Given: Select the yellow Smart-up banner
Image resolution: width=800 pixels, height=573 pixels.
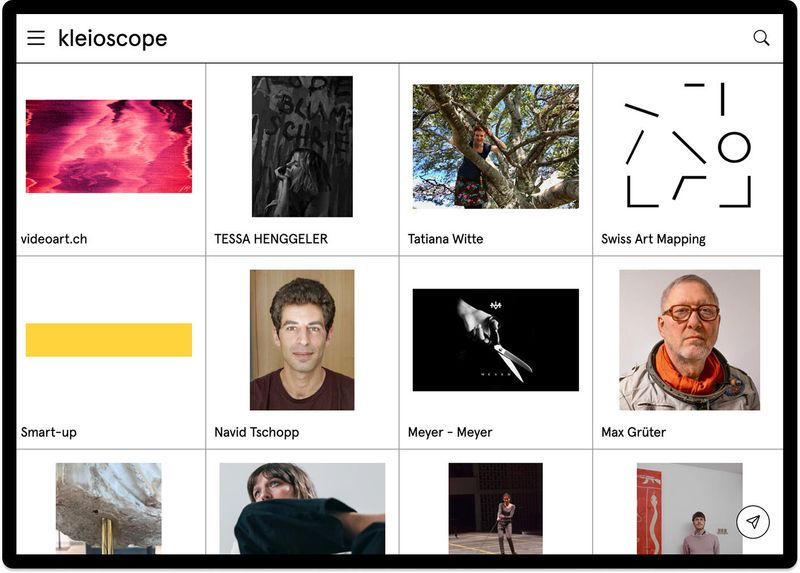Looking at the screenshot, I should [x=109, y=340].
